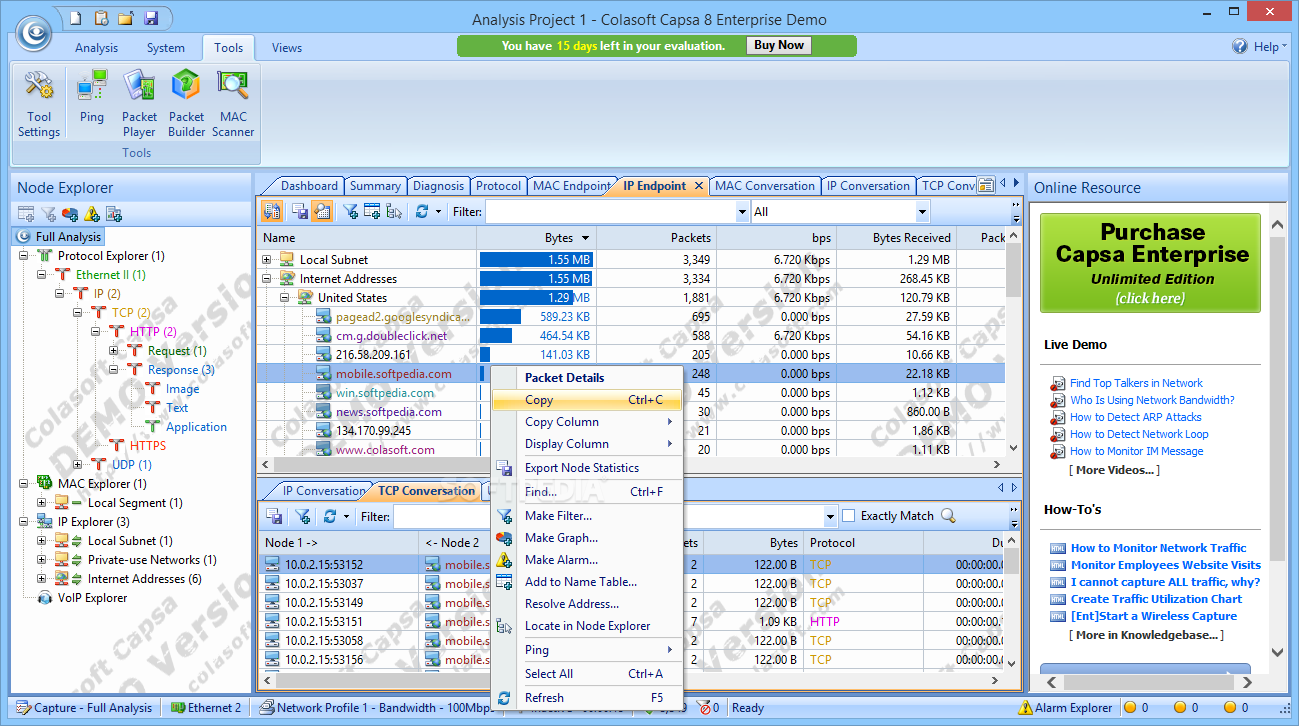This screenshot has height=726, width=1299.
Task: Open the Views ribbon tab
Action: (286, 47)
